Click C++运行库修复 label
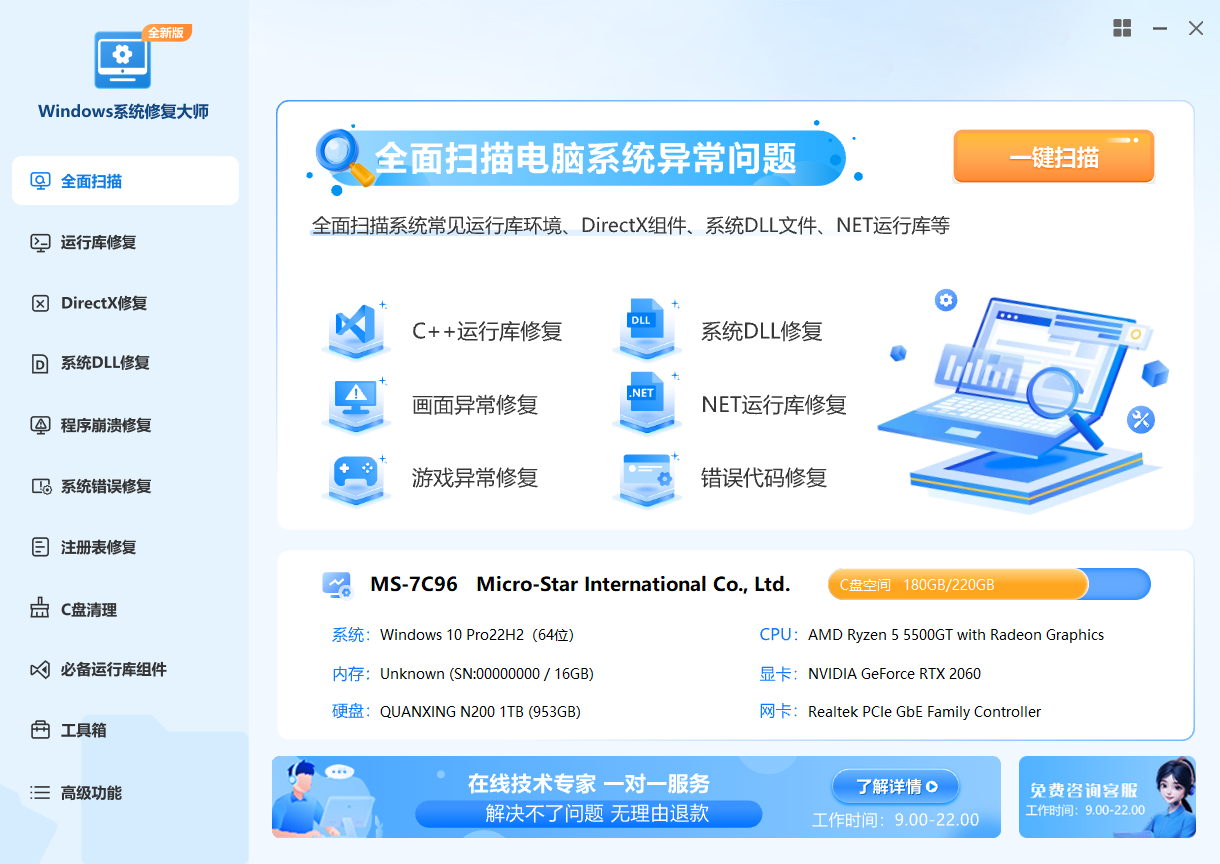Screen dimensions: 1220x864 click(x=487, y=331)
